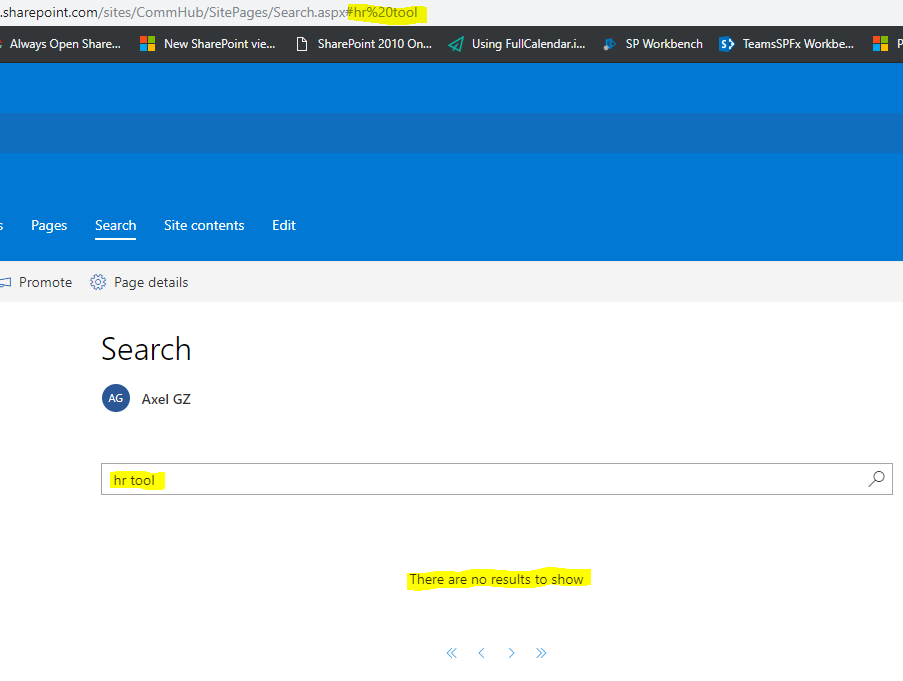The height and width of the screenshot is (681, 903).
Task: Click the Promote megaphone icon
Action: (x=8, y=282)
